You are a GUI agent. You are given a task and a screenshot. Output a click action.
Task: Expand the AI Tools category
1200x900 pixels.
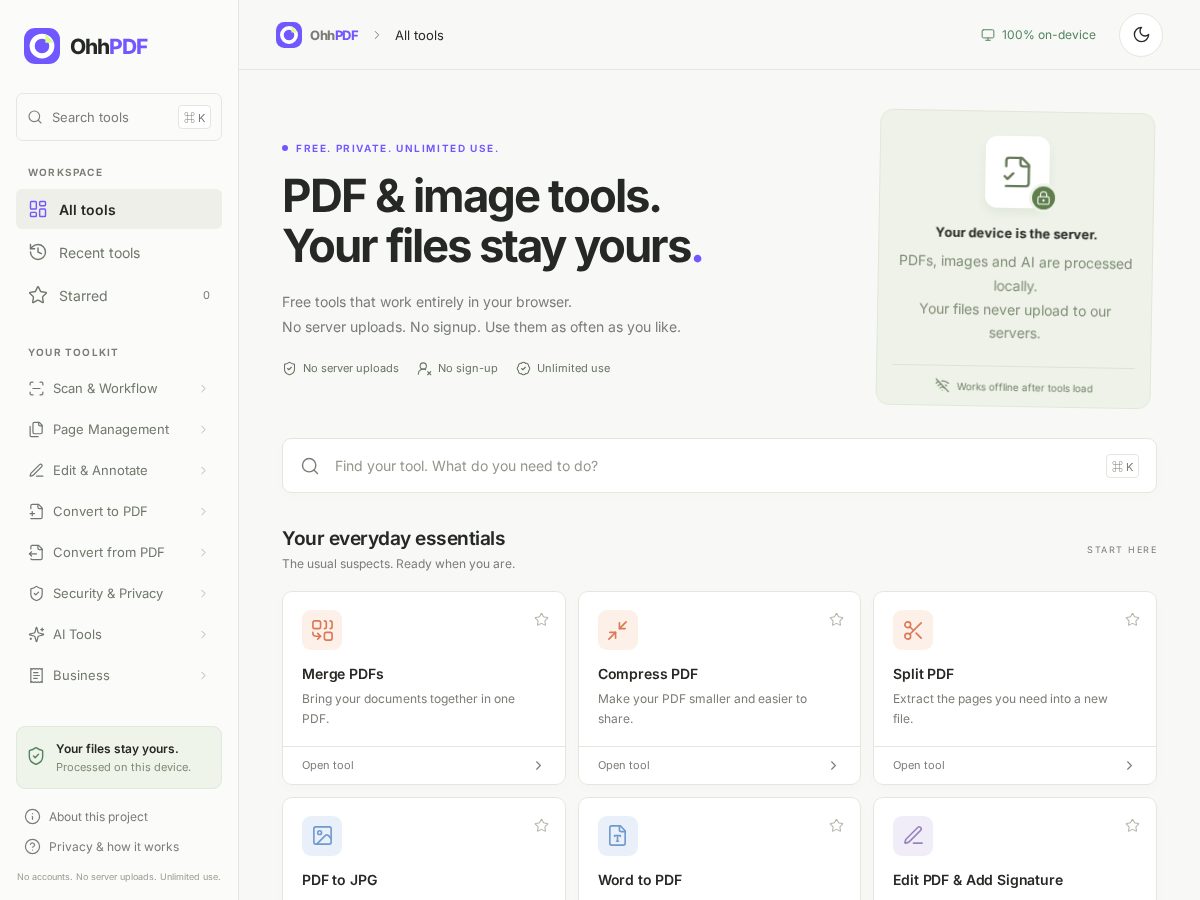(x=119, y=634)
